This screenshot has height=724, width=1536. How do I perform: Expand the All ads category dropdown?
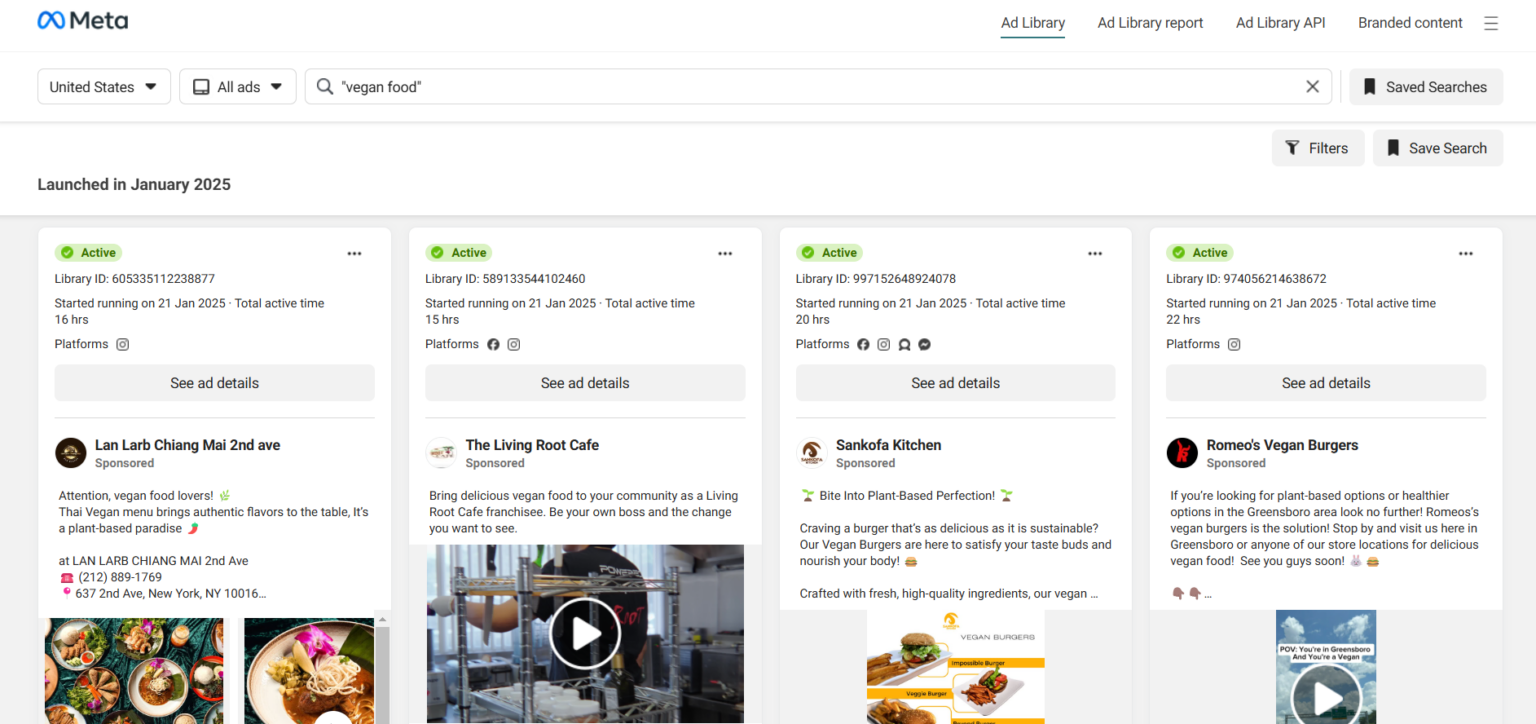[x=238, y=87]
